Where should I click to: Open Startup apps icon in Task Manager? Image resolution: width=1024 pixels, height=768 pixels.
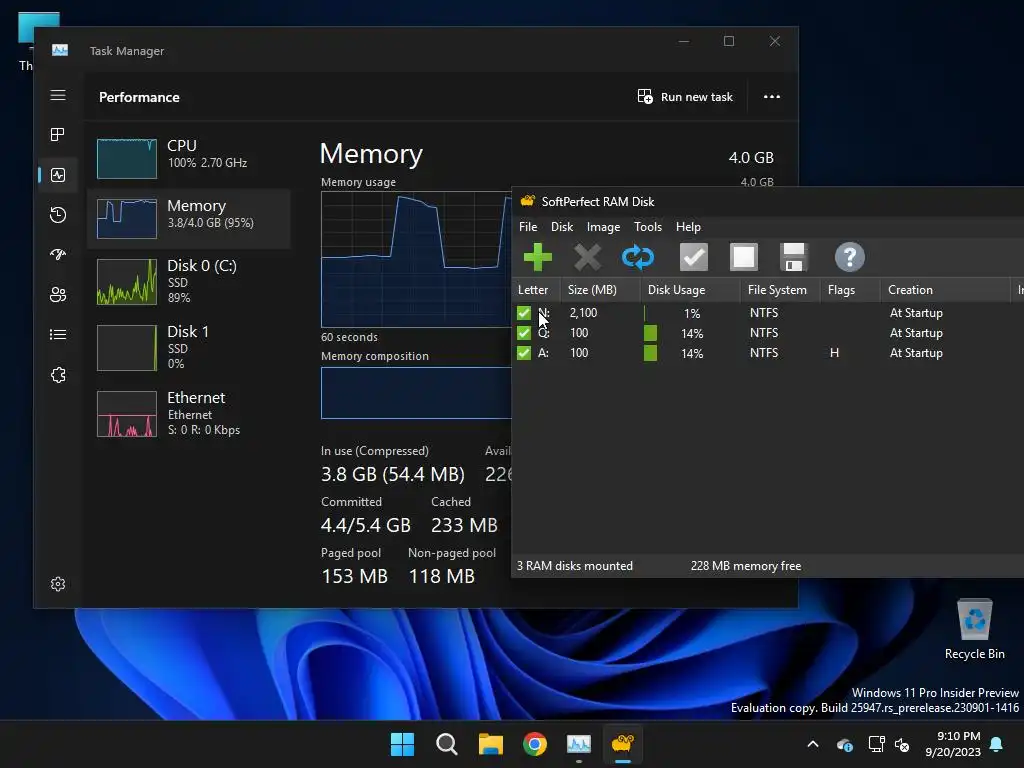pos(58,255)
